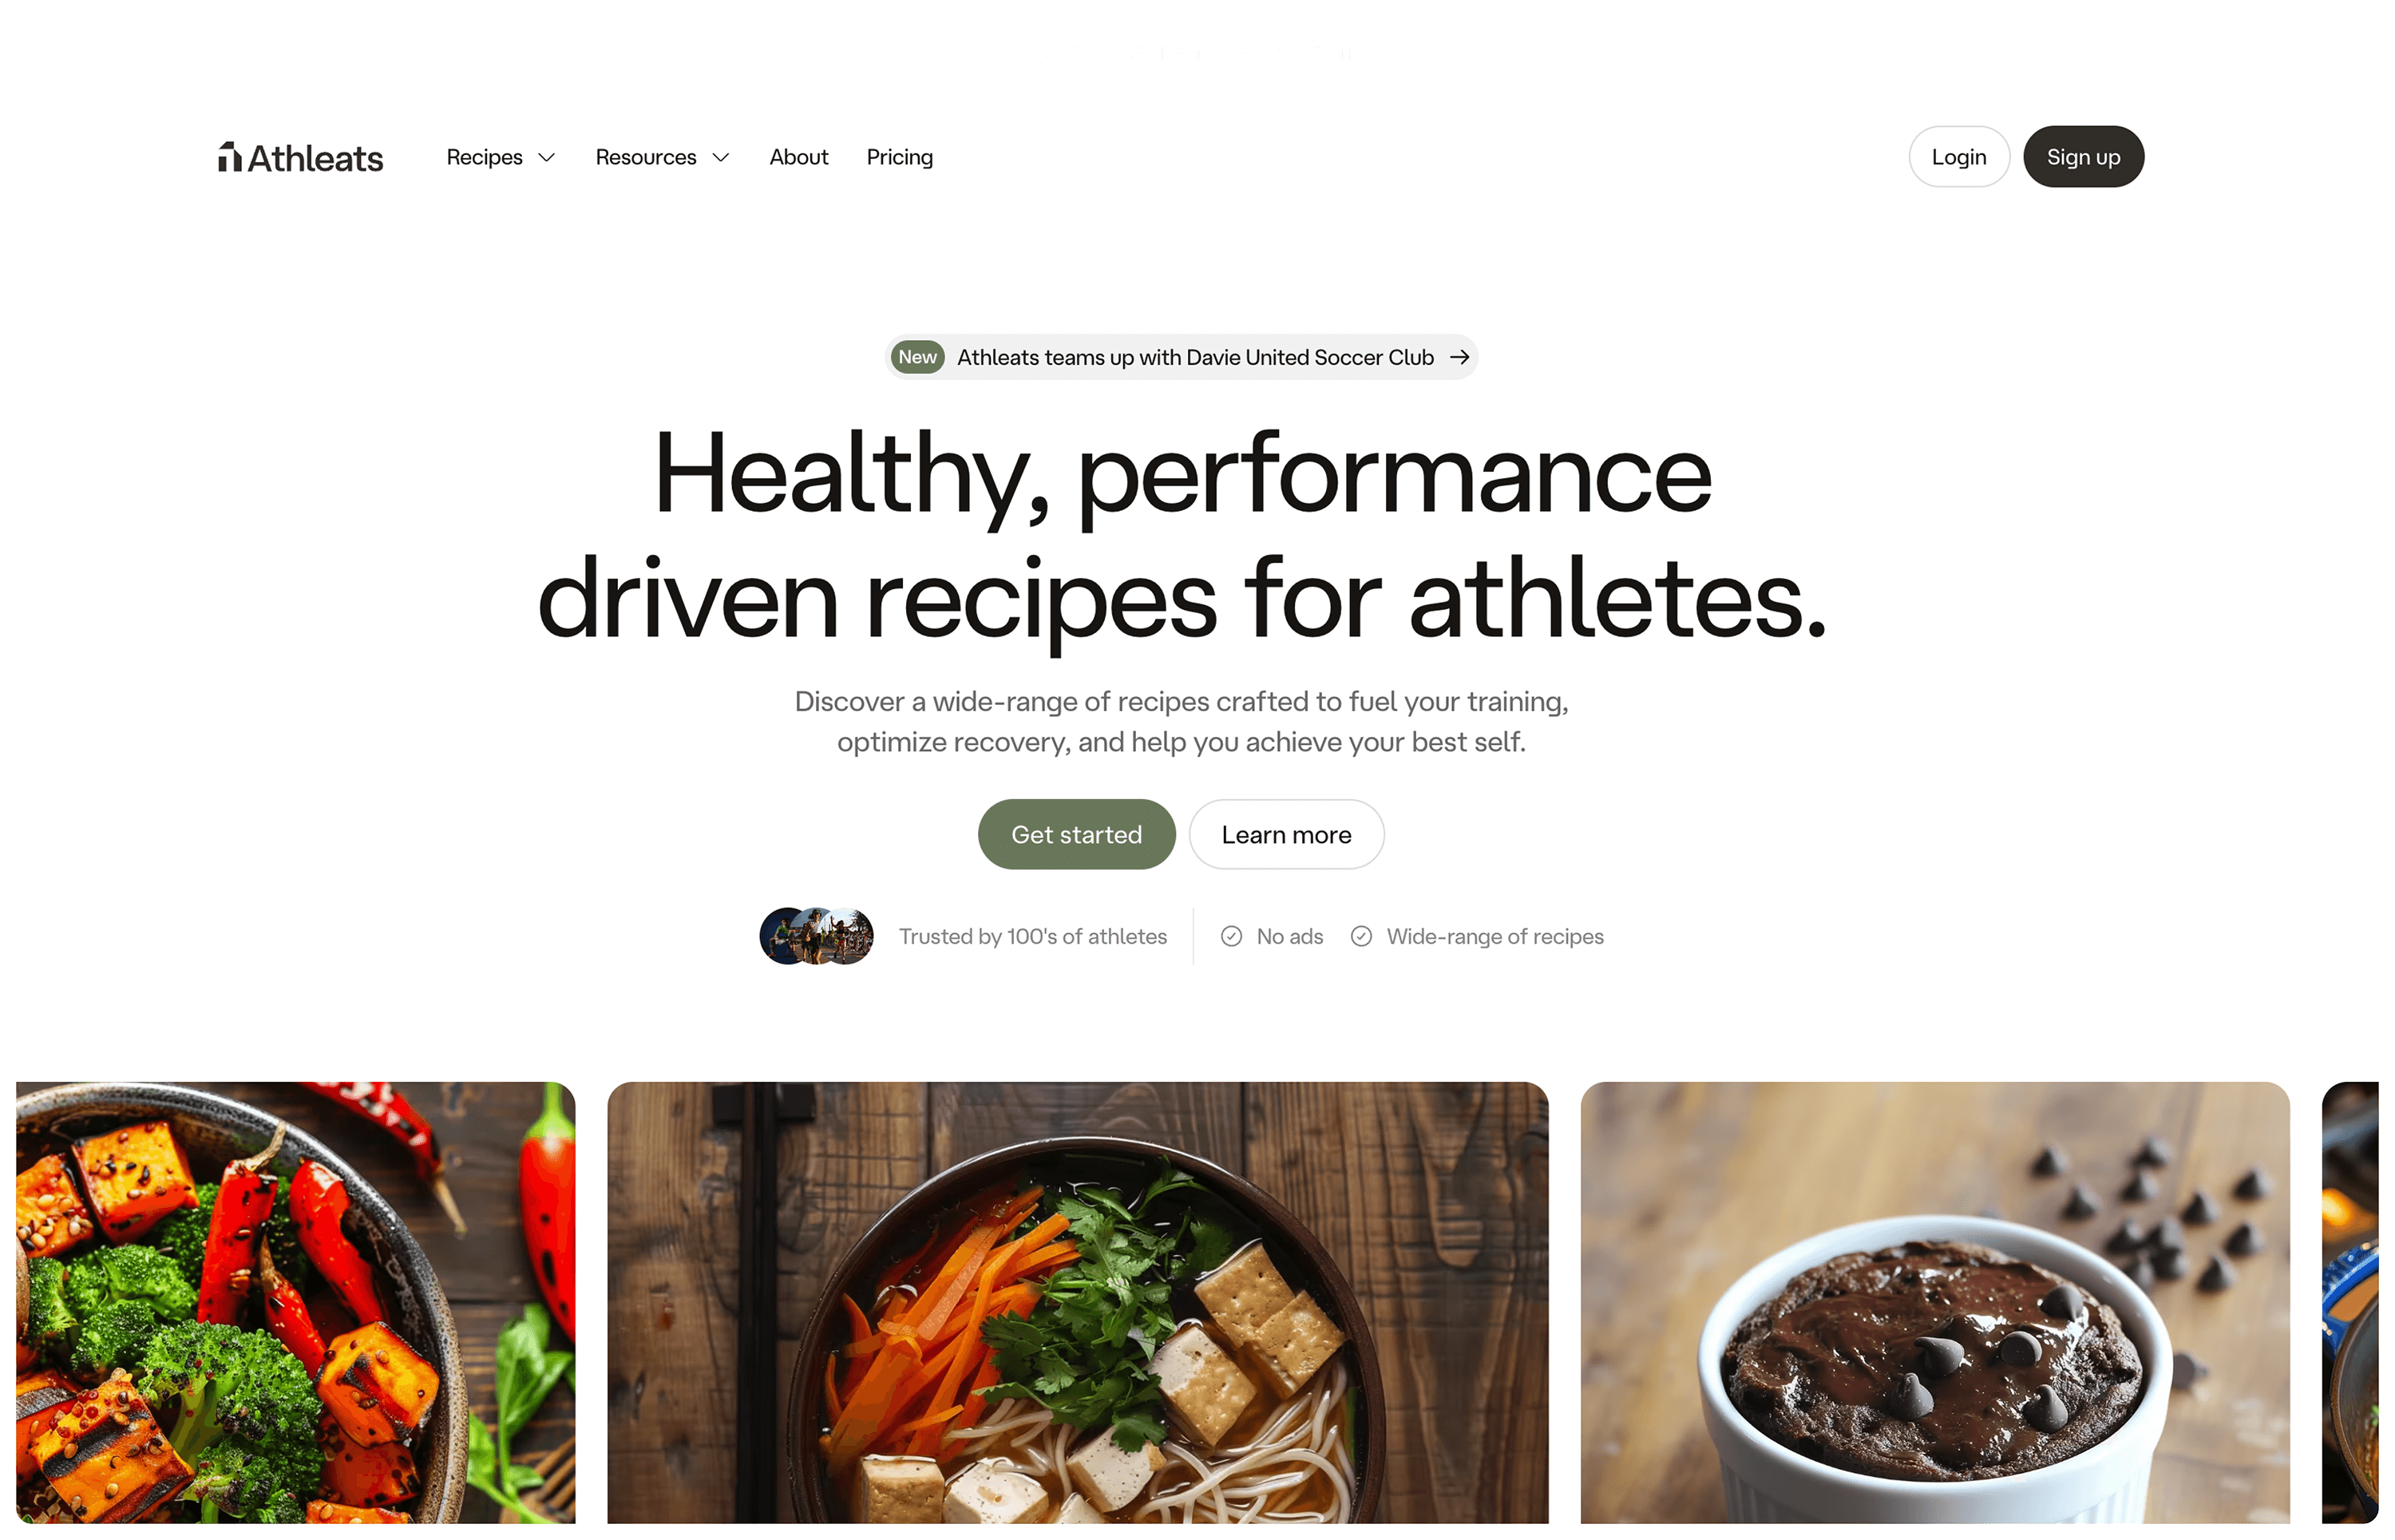Screen dimensions: 2395x1540
Task: Expand the Resources dropdown chevron
Action: pos(720,158)
